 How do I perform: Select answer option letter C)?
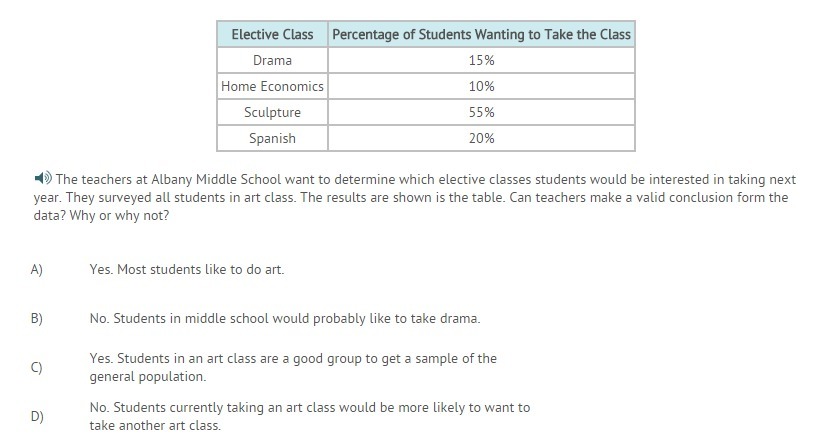[x=37, y=368]
